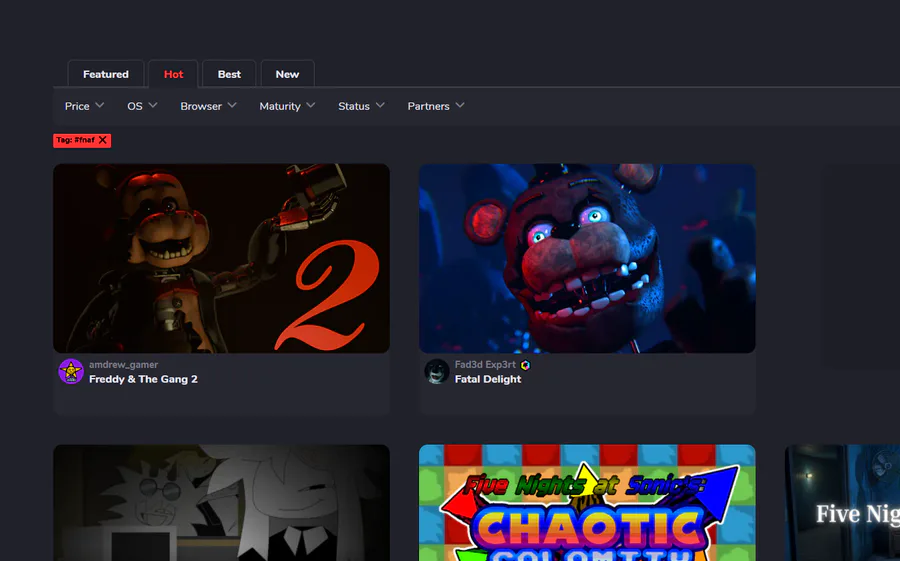Visit the Fad3d Exp3rt profile link
Viewport: 900px width, 561px height.
485,365
